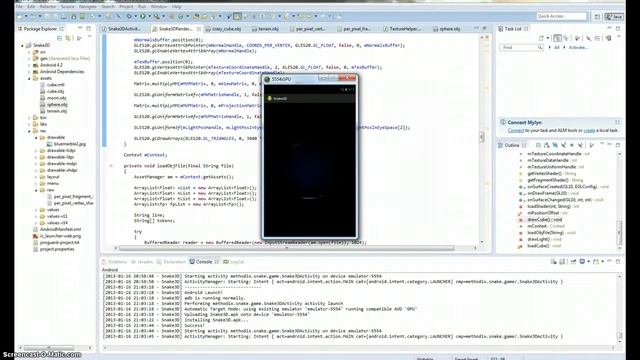
Task: Select onDrawFrame(GL10) in the Outline
Action: pos(553,193)
